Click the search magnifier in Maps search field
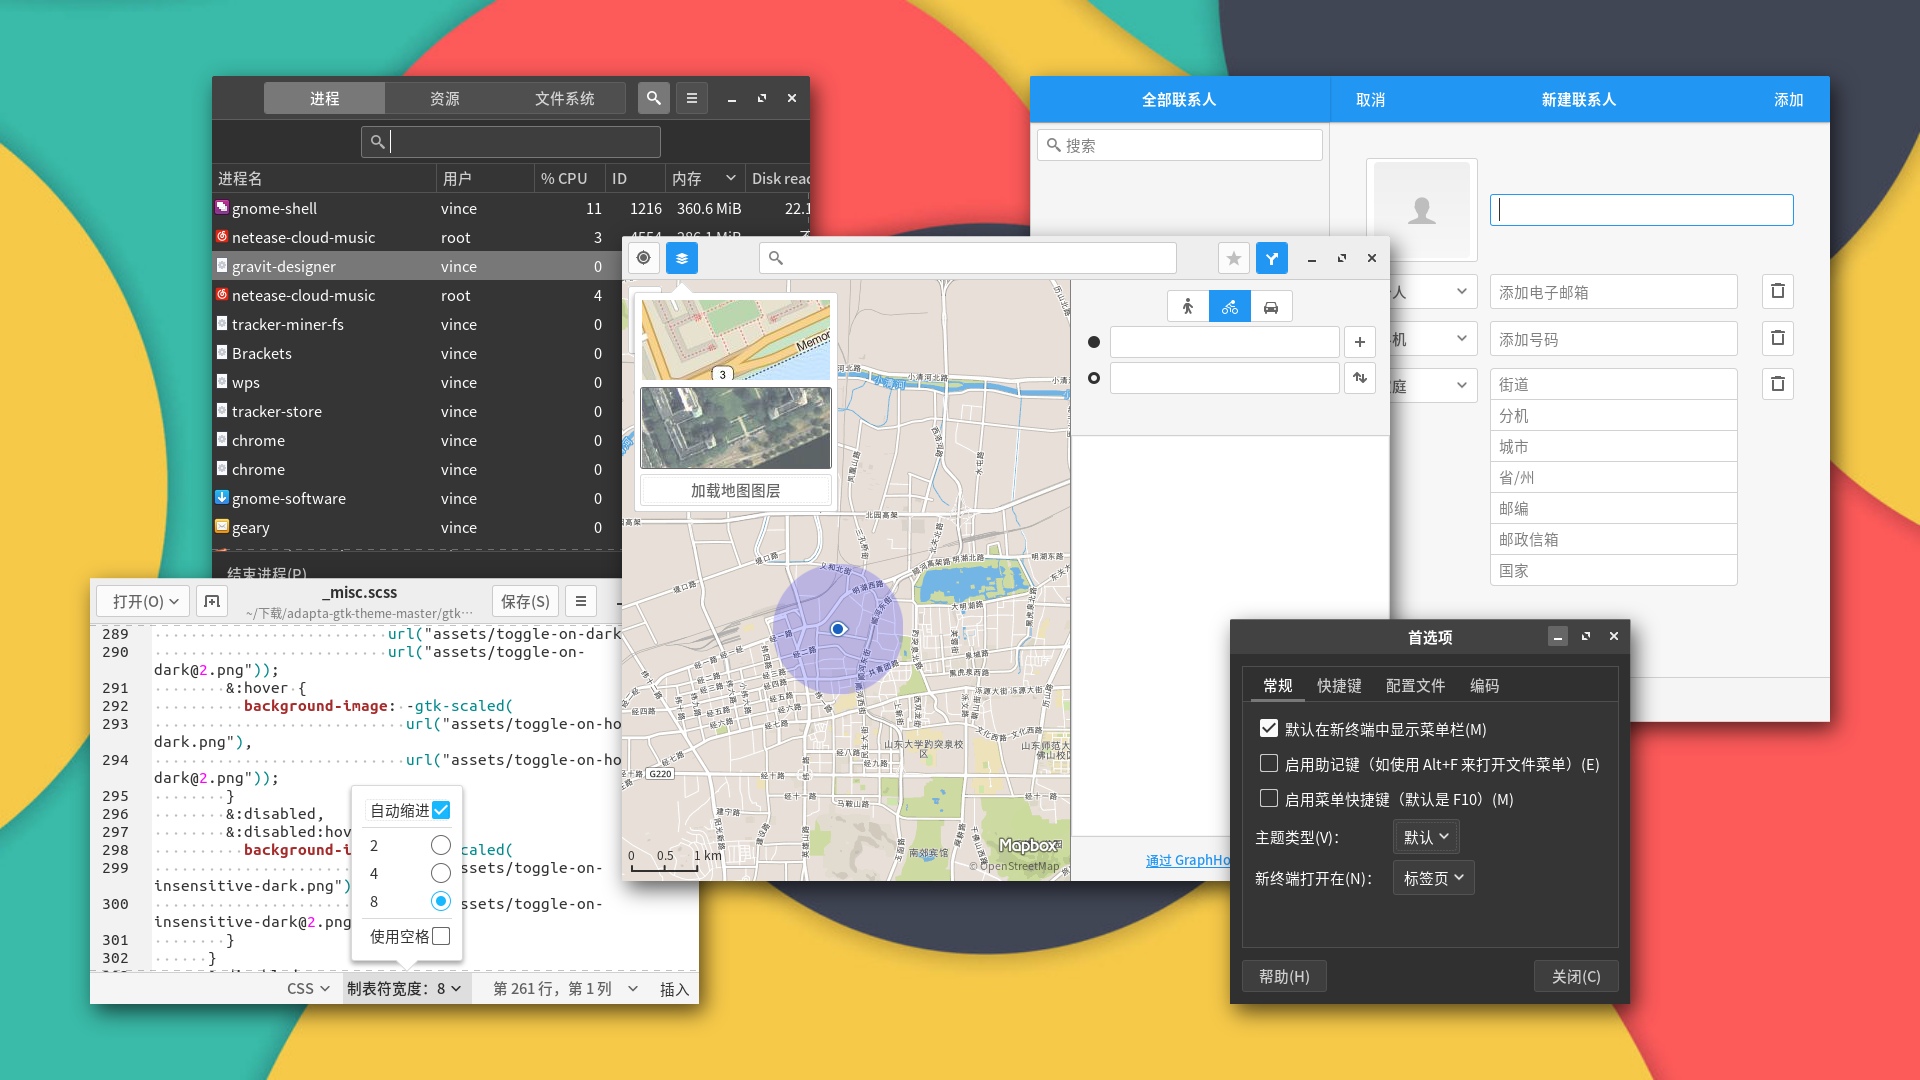Screen dimensions: 1920x1080 776,258
